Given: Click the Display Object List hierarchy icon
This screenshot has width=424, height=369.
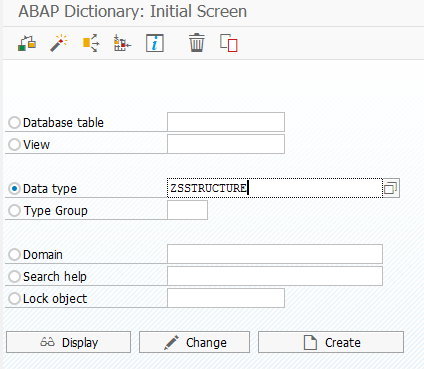Looking at the screenshot, I should pos(122,43).
